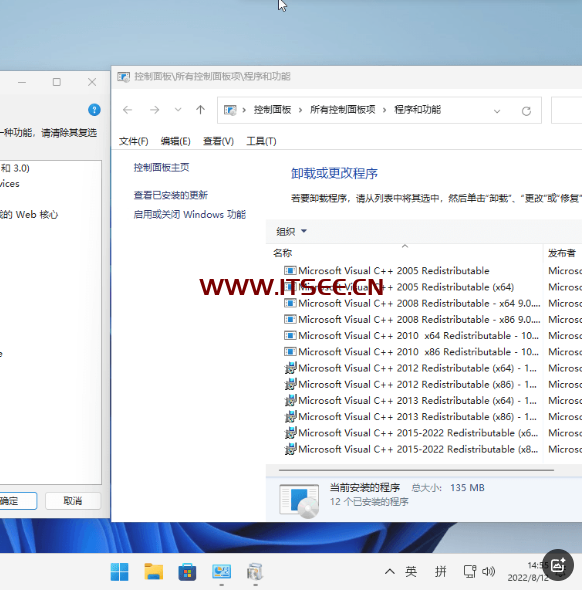Sort programs by 名称 column header
Viewport: 582px width, 591px height.
(283, 253)
